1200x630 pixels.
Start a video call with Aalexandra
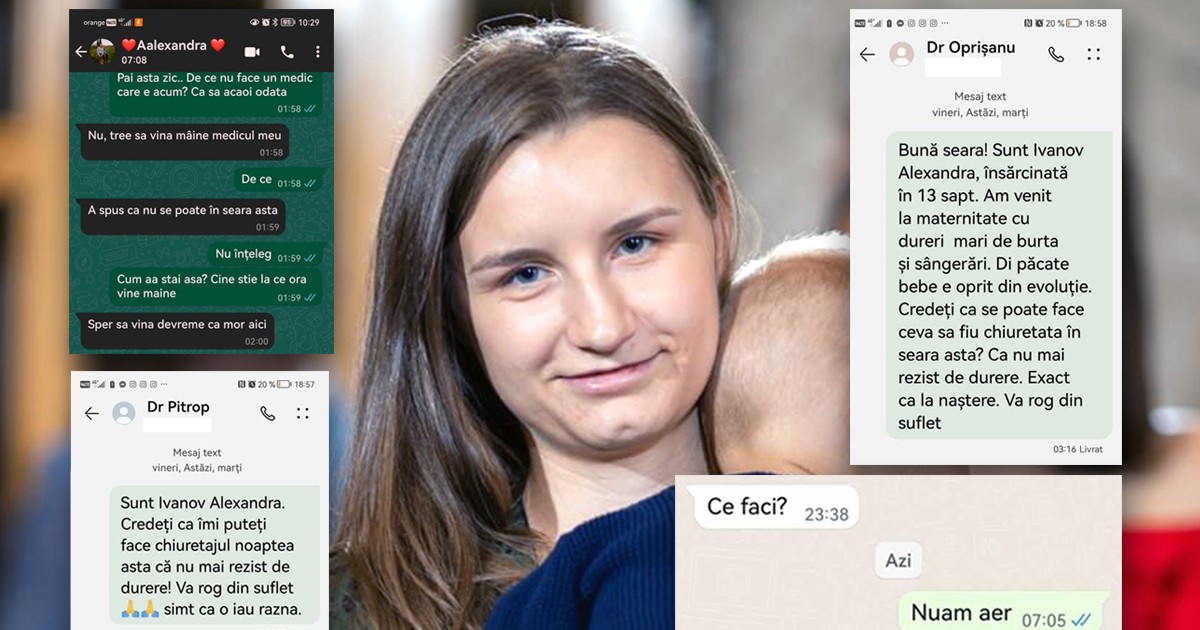(252, 52)
